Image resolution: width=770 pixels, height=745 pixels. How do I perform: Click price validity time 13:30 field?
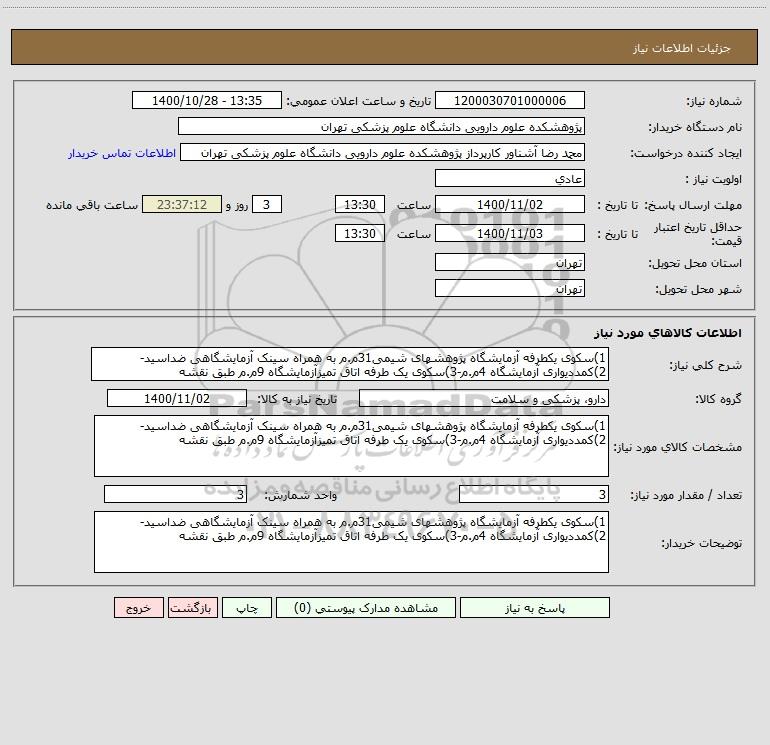(359, 233)
